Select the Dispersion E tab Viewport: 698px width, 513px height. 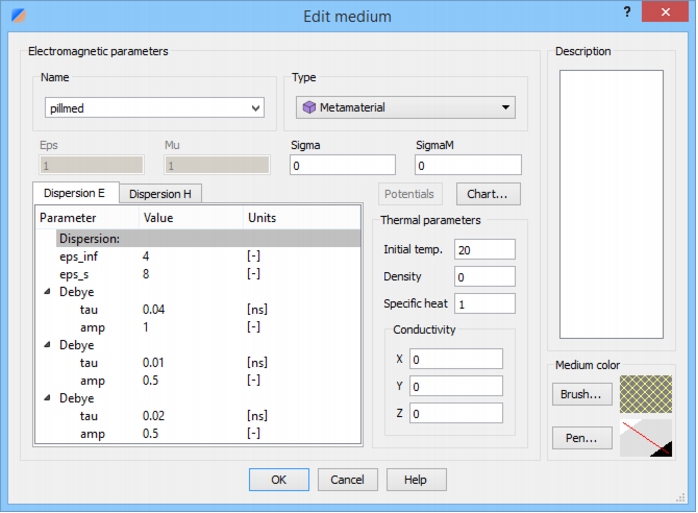[x=75, y=193]
